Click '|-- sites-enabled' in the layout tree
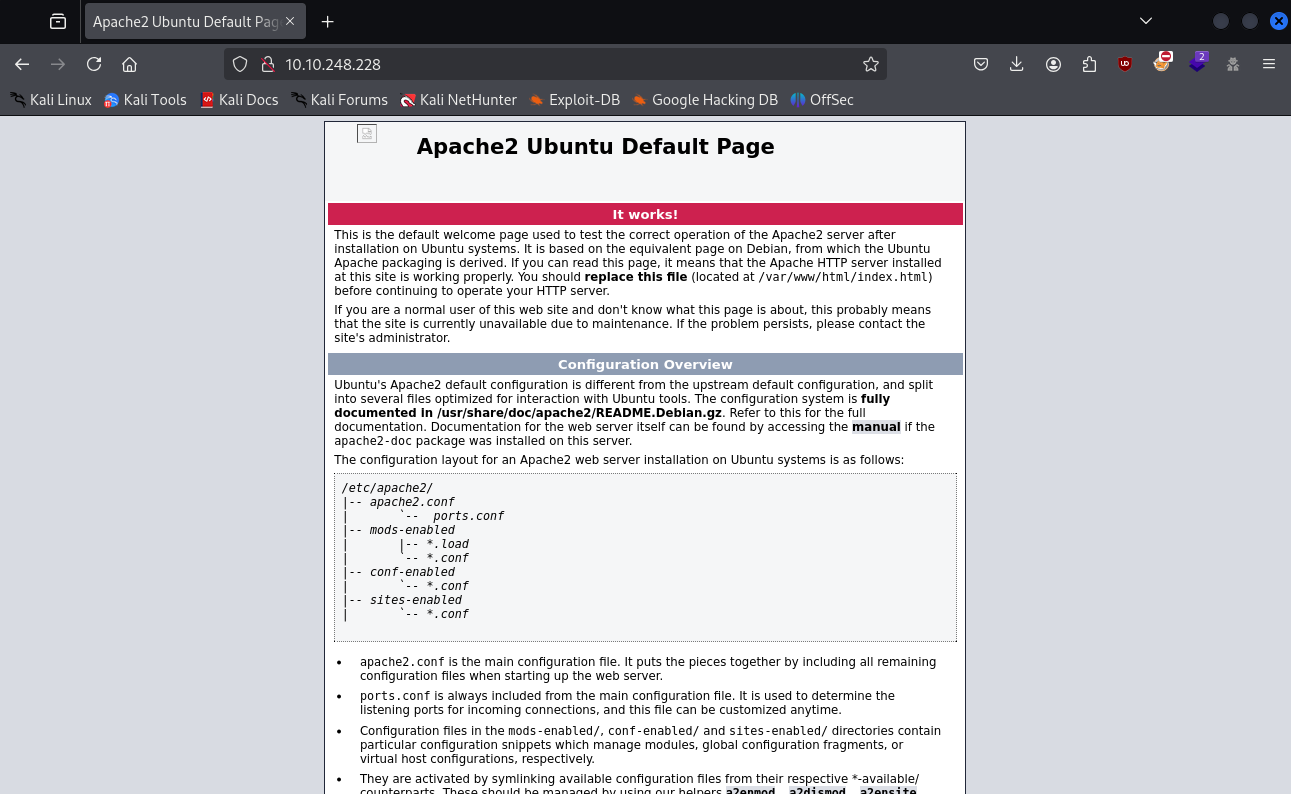The image size is (1291, 794). pyautogui.click(x=402, y=600)
